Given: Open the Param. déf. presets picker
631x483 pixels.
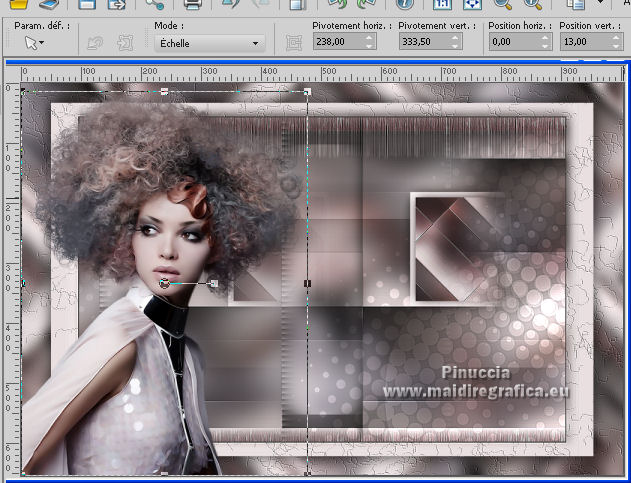Looking at the screenshot, I should pyautogui.click(x=35, y=42).
